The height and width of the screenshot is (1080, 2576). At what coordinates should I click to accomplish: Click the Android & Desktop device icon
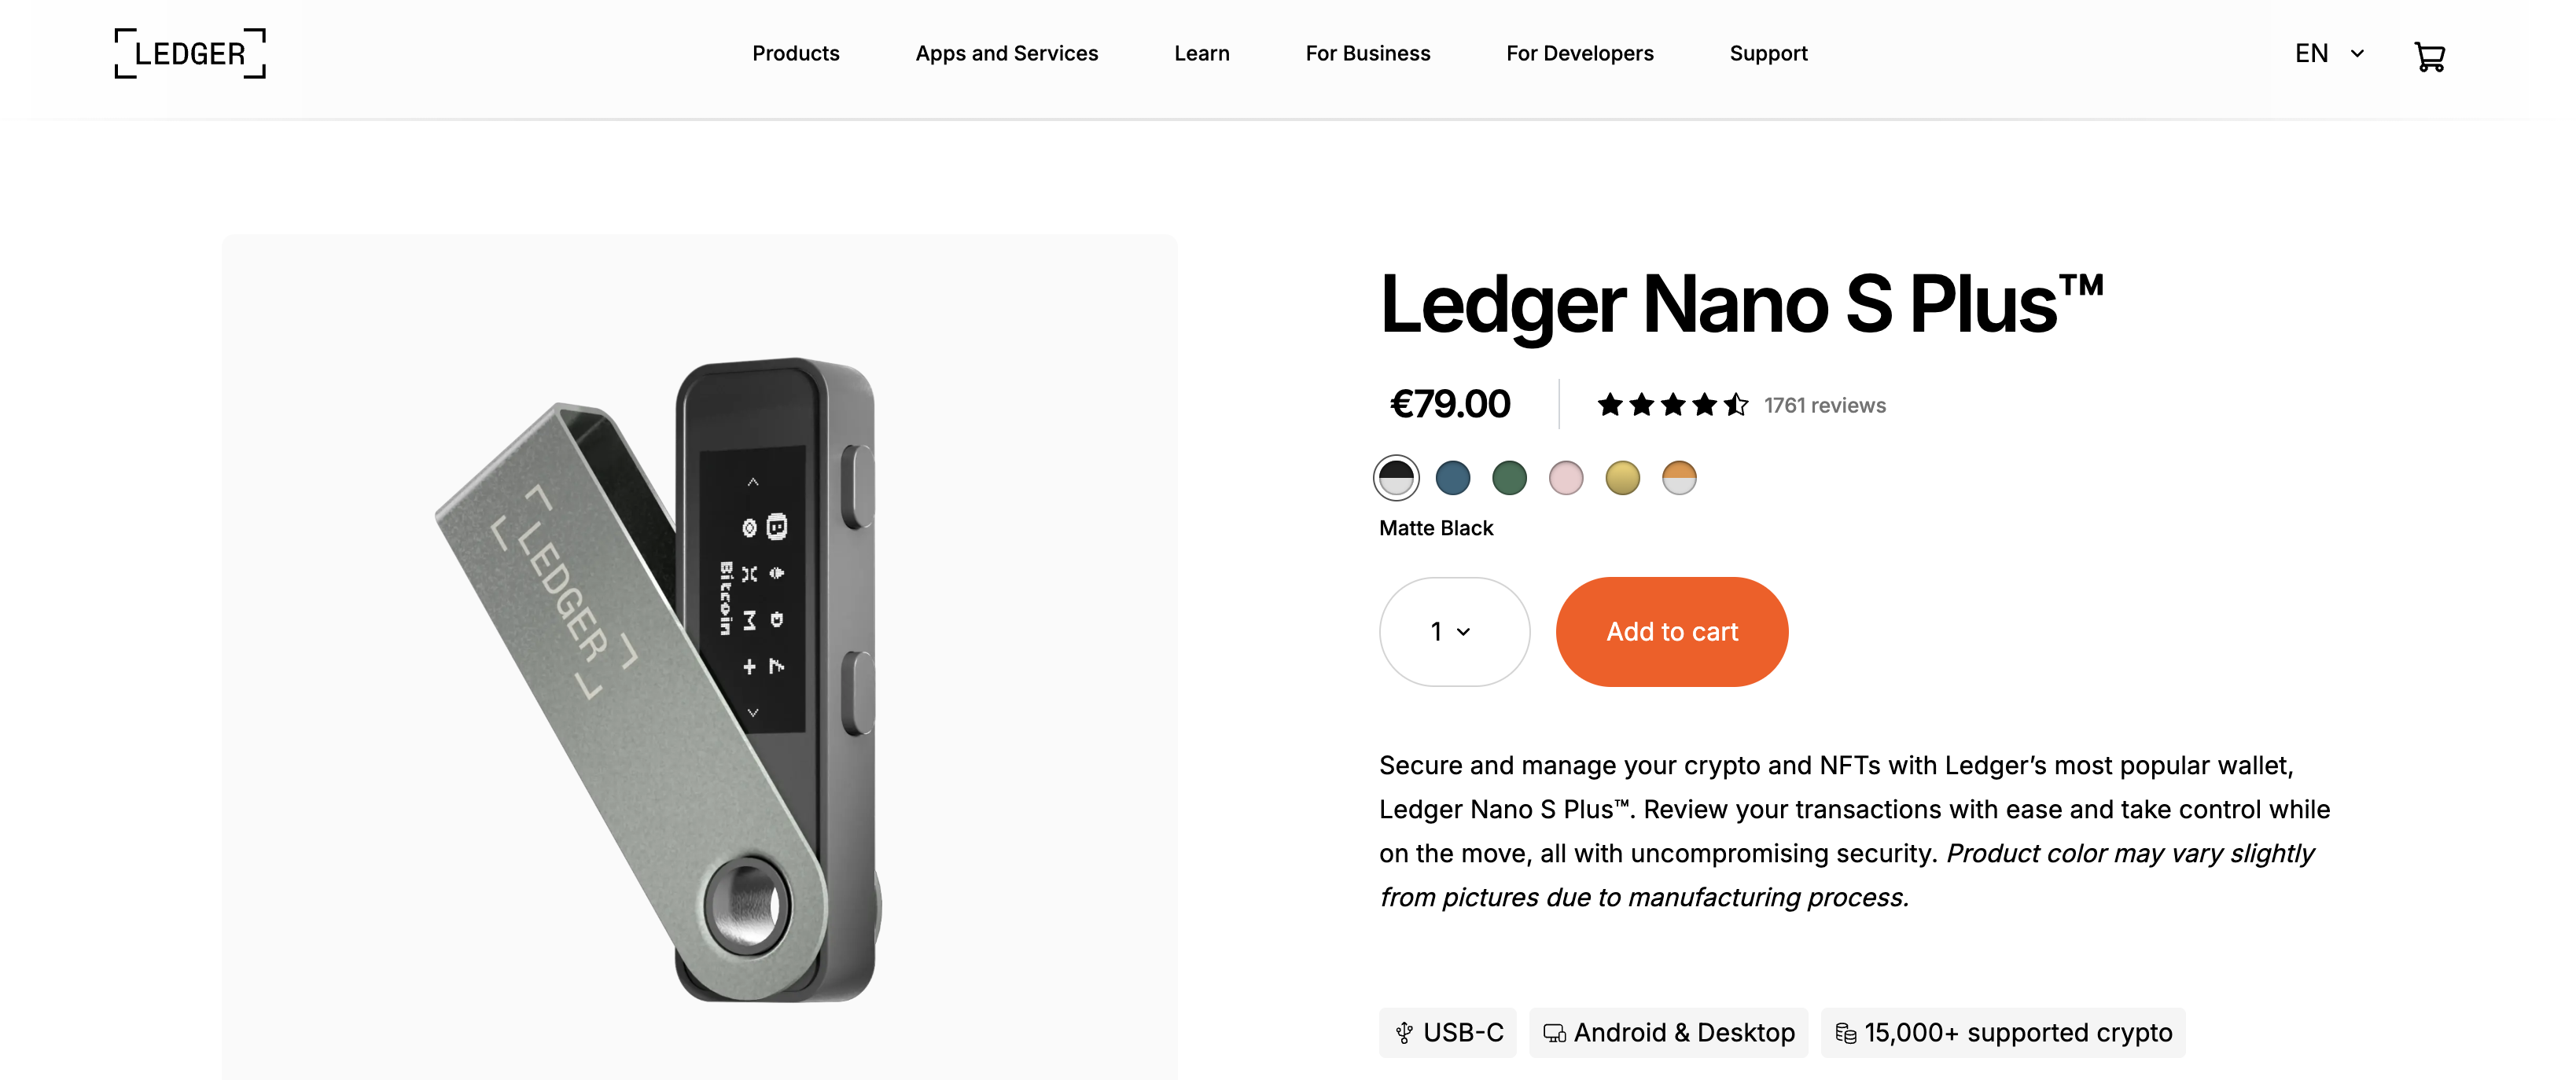(1554, 1033)
